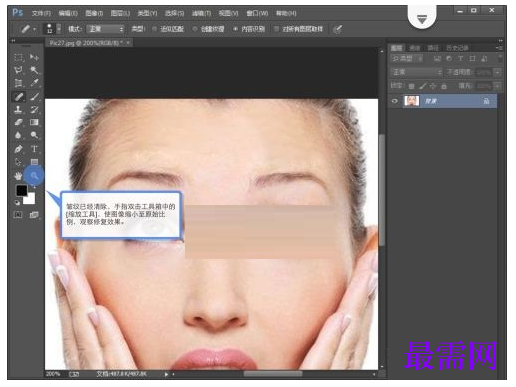Viewport: 516px width, 387px height.
Task: Click the zoom percentage field in status bar
Action: pyautogui.click(x=53, y=374)
